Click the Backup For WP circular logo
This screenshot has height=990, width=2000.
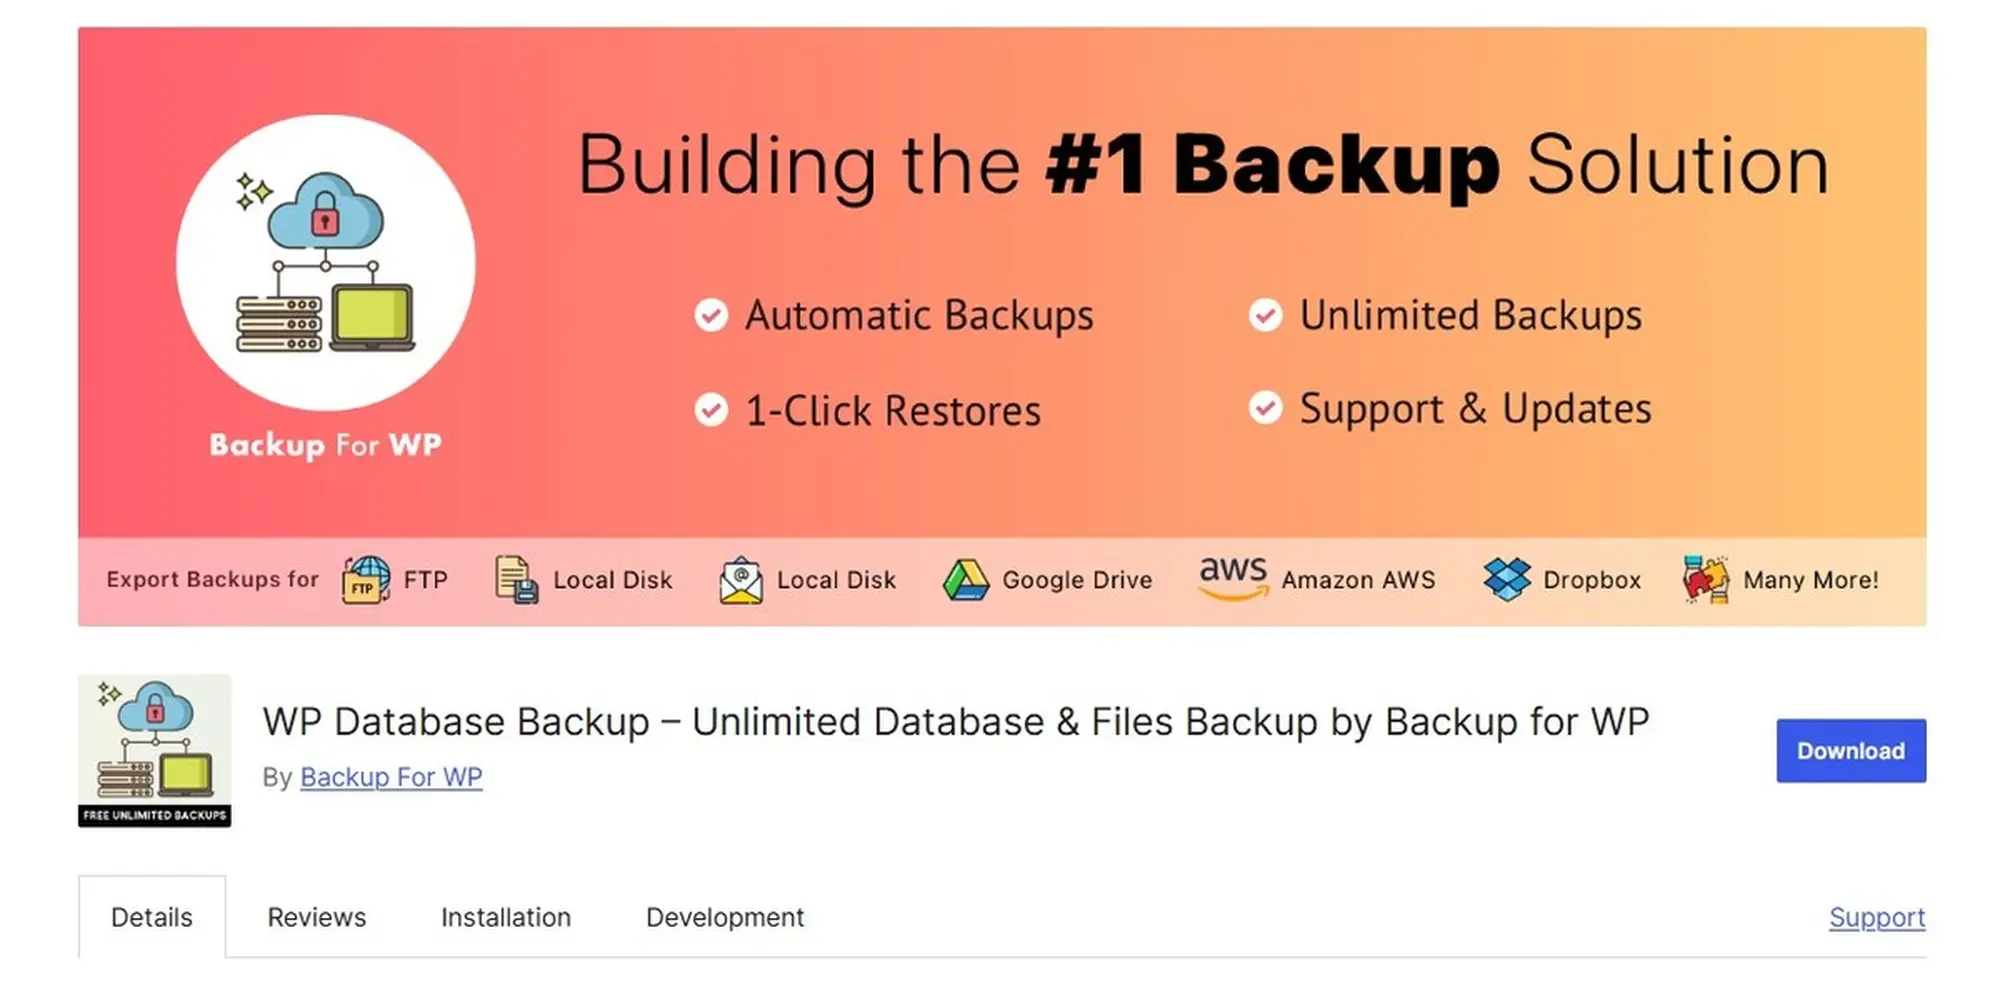coord(326,263)
